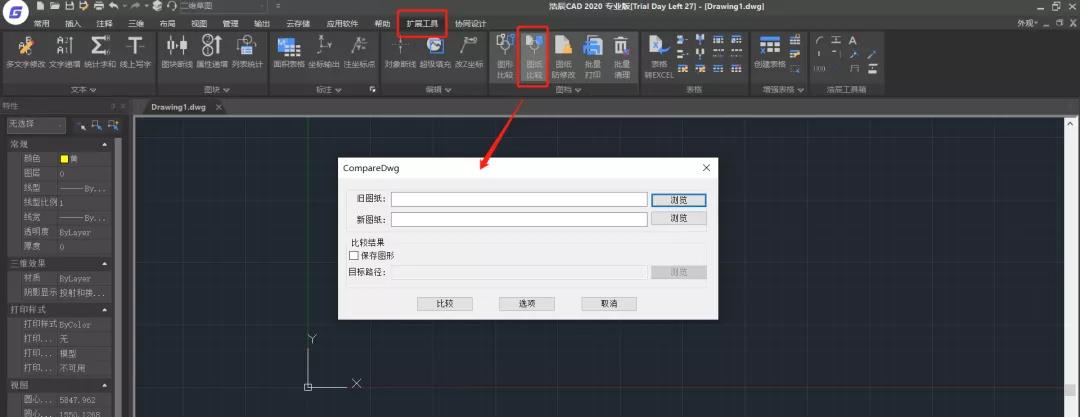Click the yellow color swatch in properties
1080x417 pixels.
click(x=65, y=159)
